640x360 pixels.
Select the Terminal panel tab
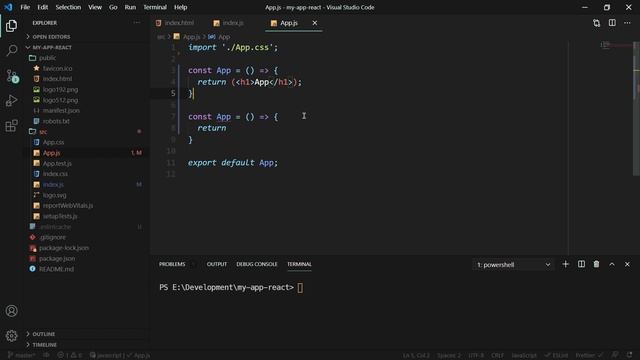tap(299, 264)
